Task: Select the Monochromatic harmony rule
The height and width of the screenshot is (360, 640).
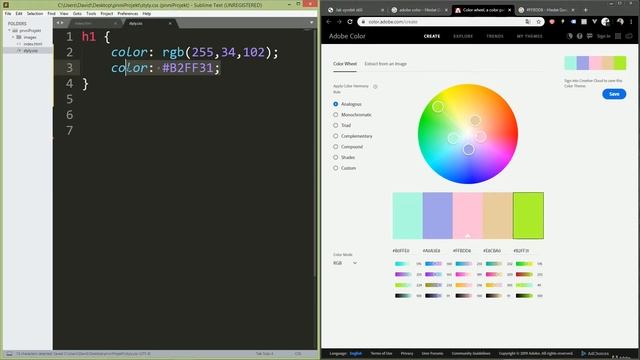Action: tap(336, 115)
